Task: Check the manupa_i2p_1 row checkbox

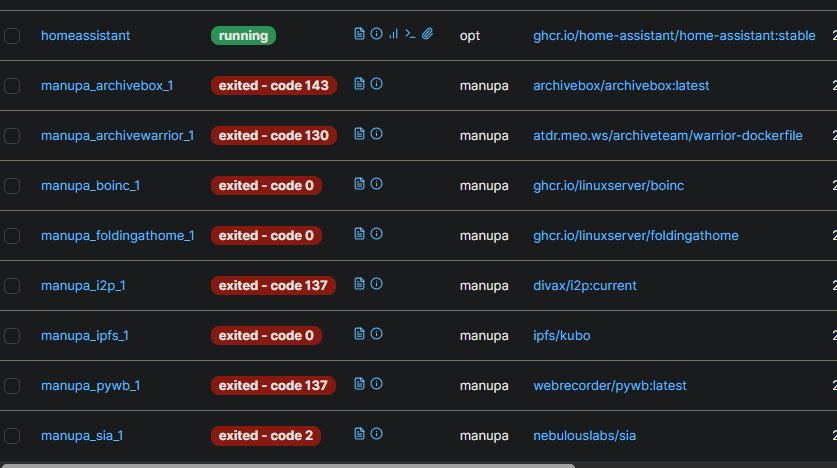Action: [x=12, y=286]
